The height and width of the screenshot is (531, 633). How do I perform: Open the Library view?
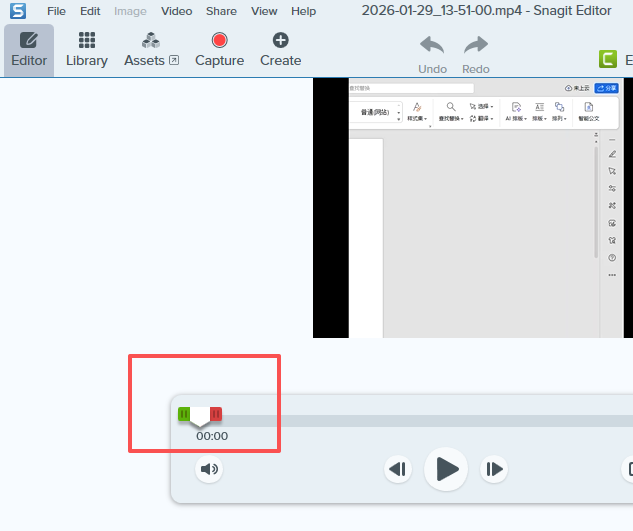pyautogui.click(x=87, y=49)
